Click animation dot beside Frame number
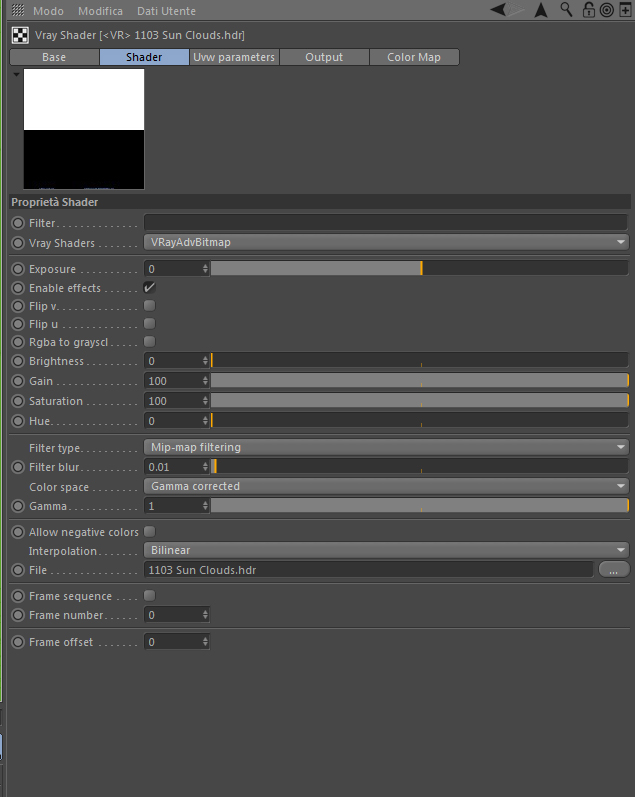 (x=18, y=615)
